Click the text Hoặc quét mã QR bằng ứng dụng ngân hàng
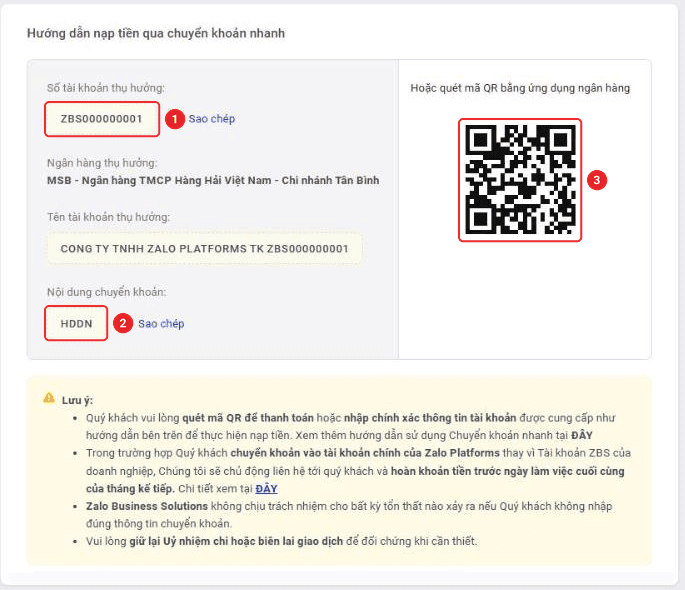This screenshot has width=685, height=590. 520,88
